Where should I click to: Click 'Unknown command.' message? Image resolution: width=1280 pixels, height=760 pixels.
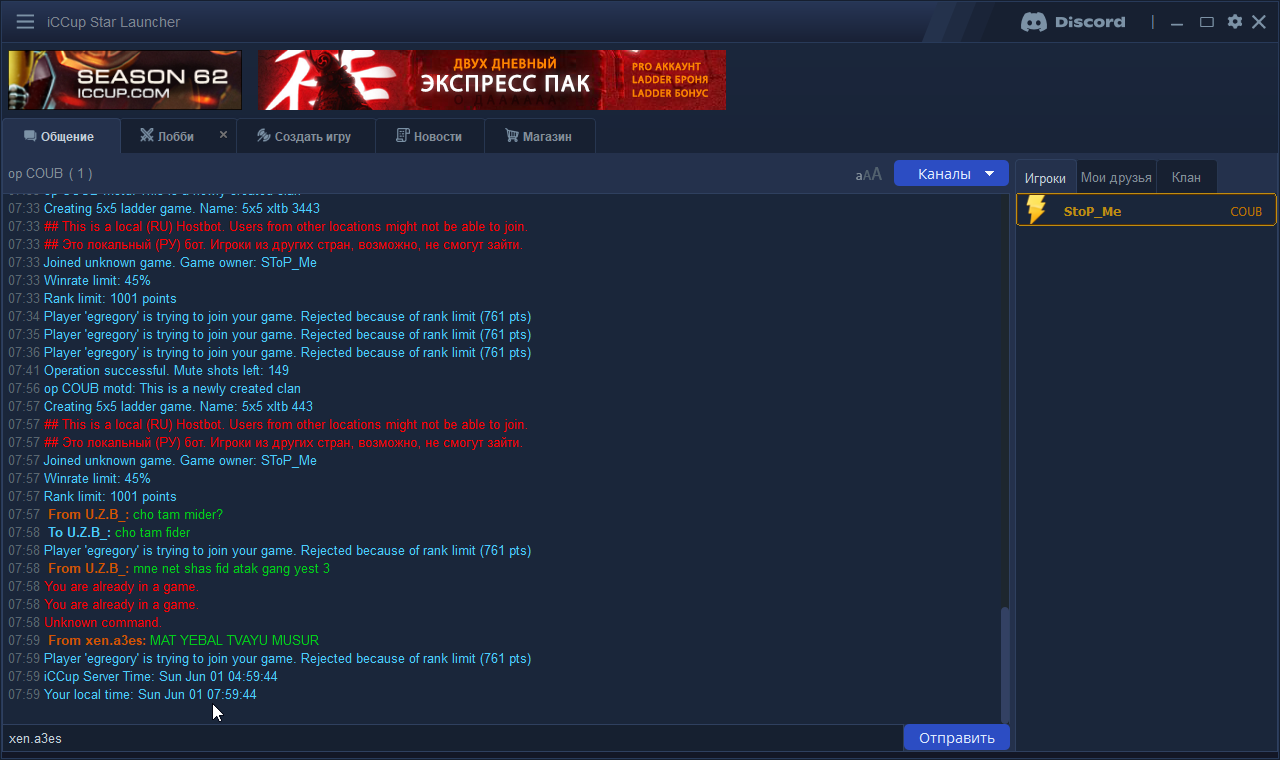click(103, 622)
